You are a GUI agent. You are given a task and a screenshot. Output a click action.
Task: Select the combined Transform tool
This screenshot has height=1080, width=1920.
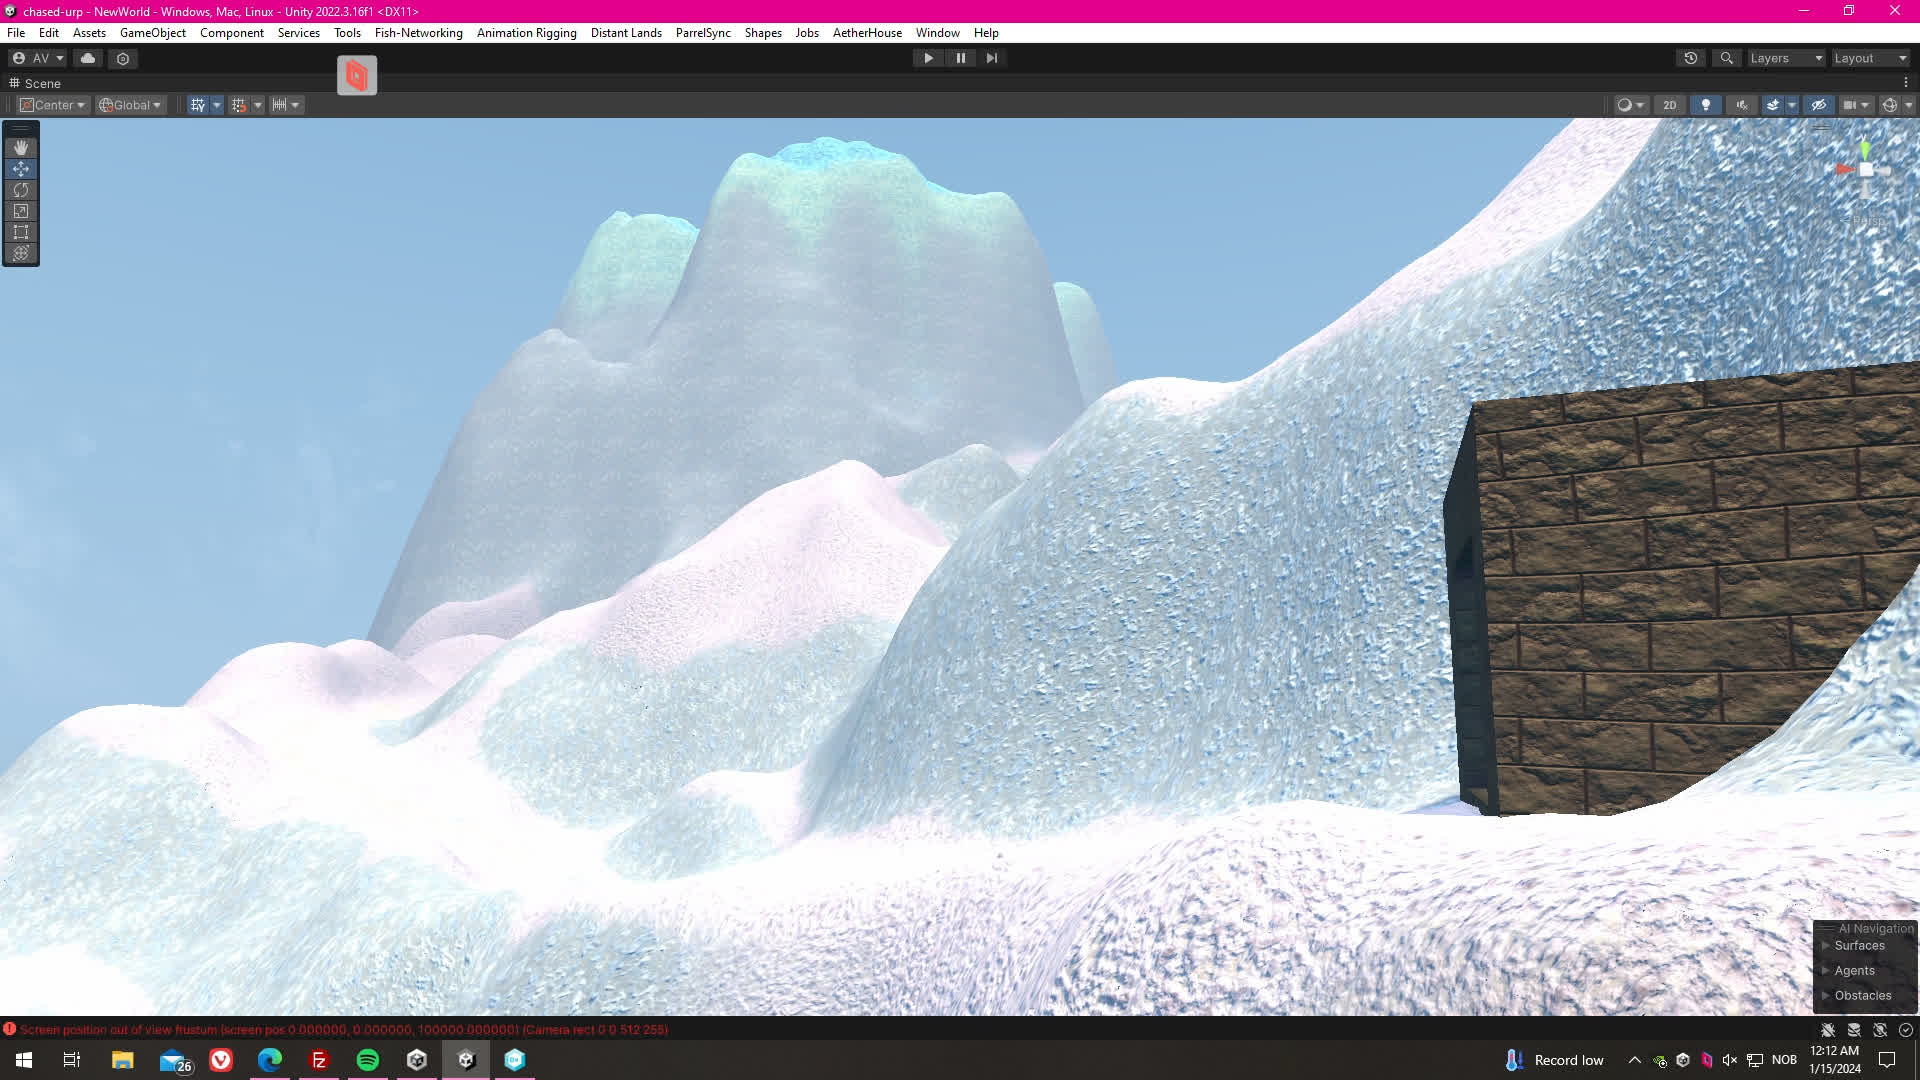pos(21,253)
